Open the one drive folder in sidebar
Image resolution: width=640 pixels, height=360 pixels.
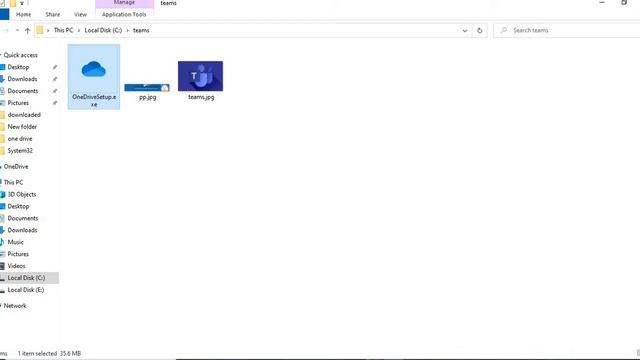coord(20,139)
